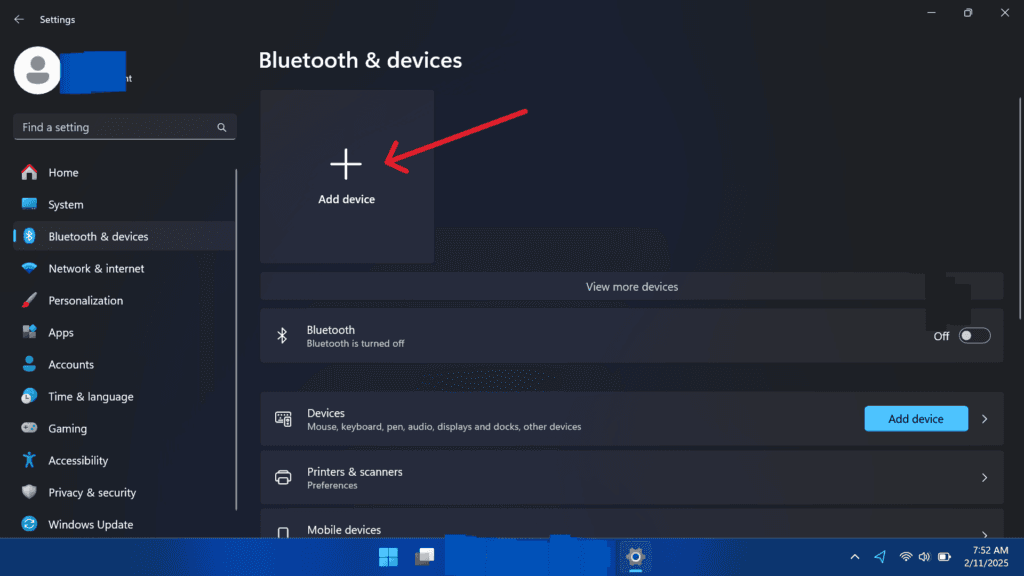
Task: Click the search magnifier icon
Action: tap(221, 127)
